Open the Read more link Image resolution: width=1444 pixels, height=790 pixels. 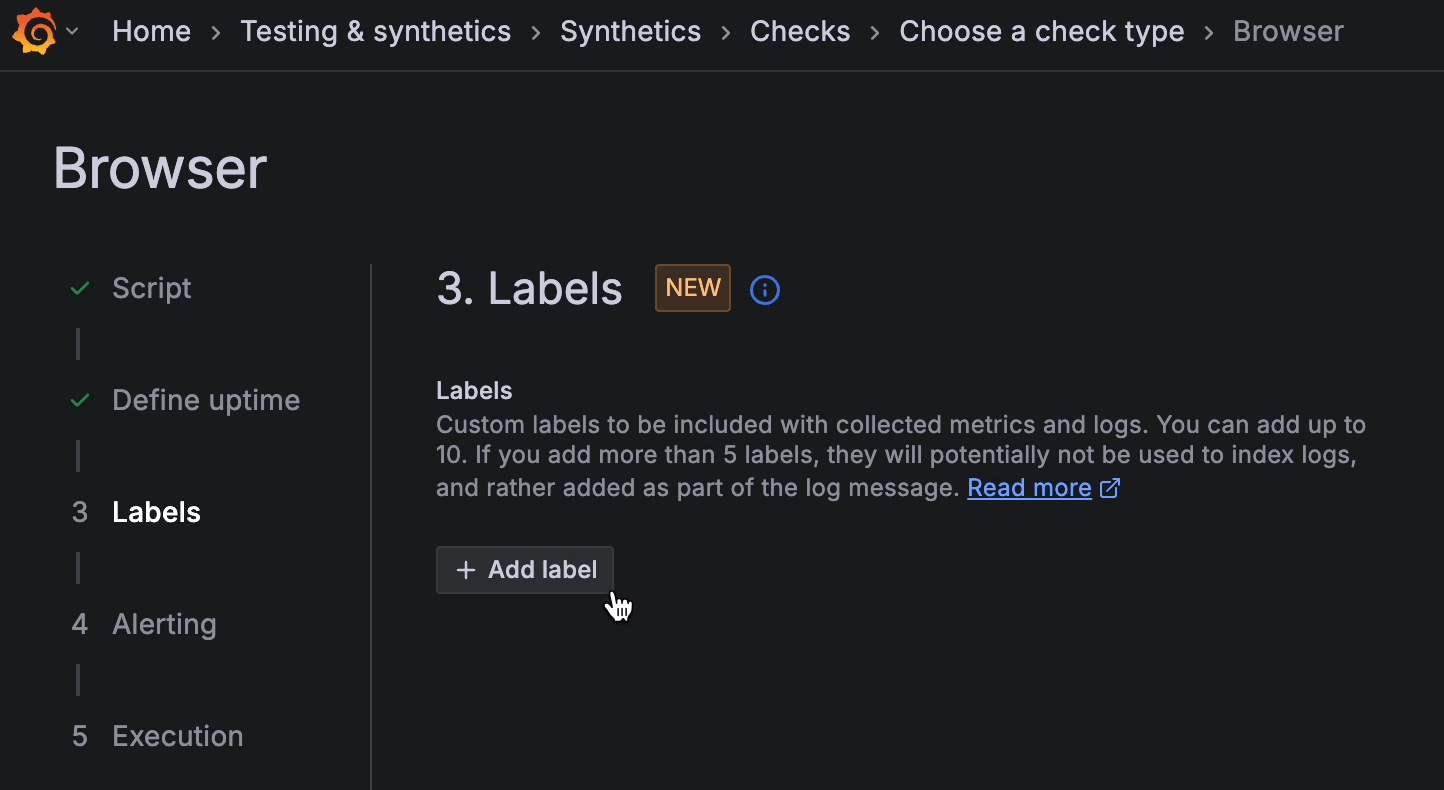click(x=1029, y=488)
